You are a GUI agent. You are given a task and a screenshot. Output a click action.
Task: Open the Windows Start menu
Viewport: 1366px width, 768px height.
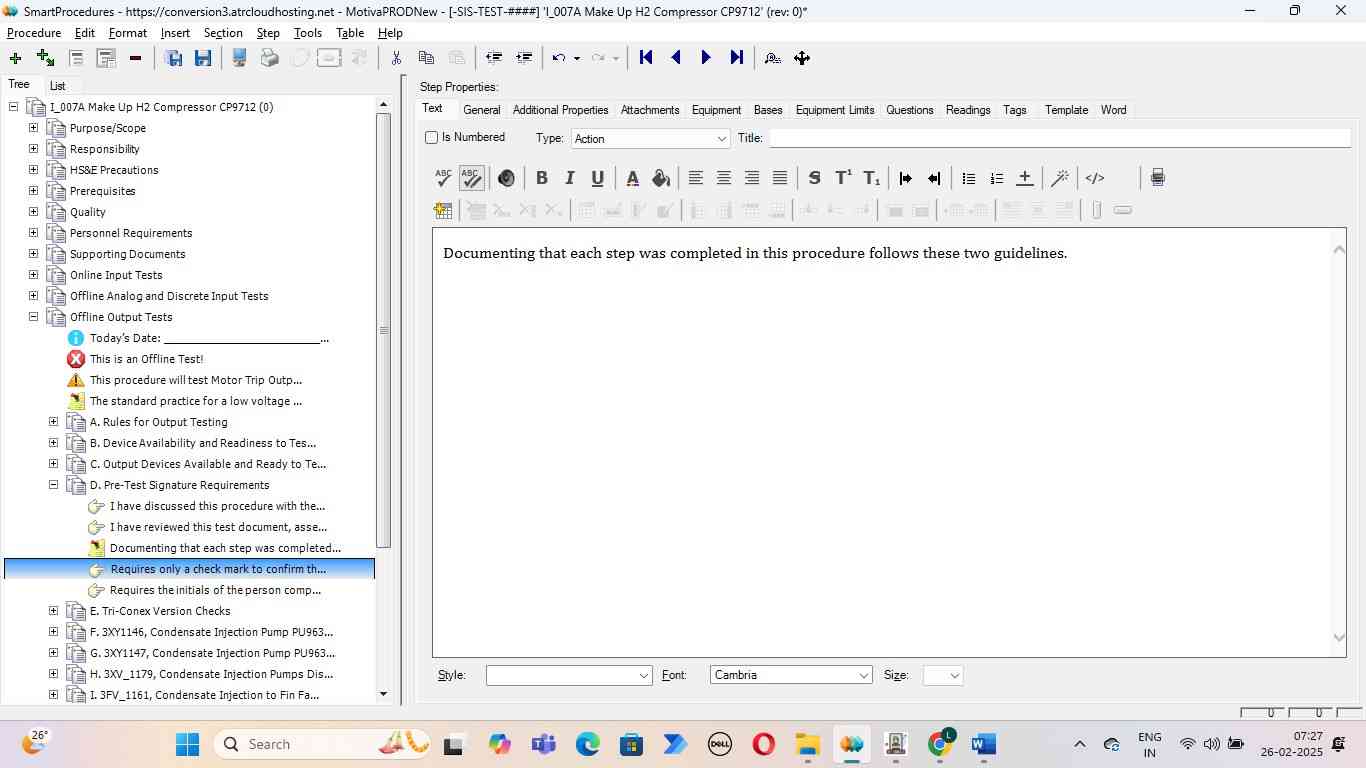[x=187, y=744]
